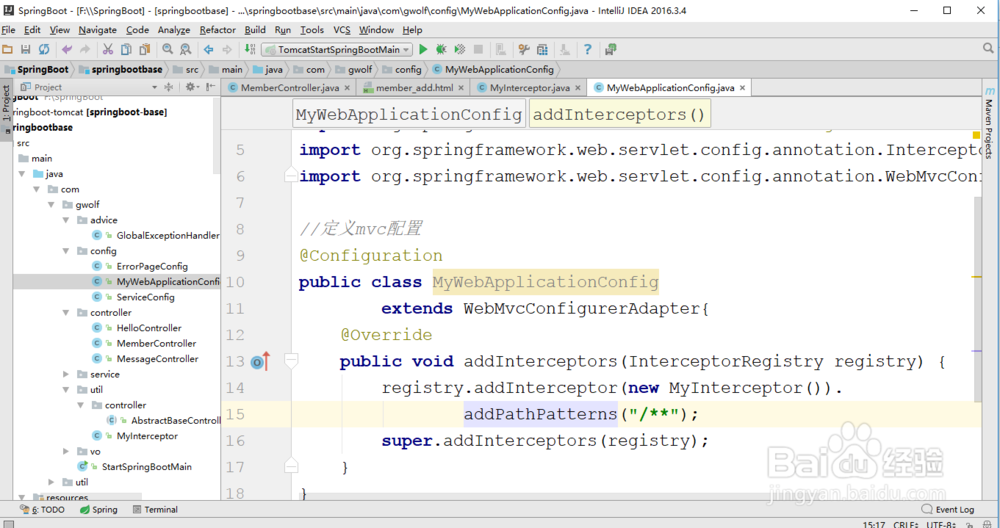
Task: Click the Replace icon next to Find
Action: point(186,49)
